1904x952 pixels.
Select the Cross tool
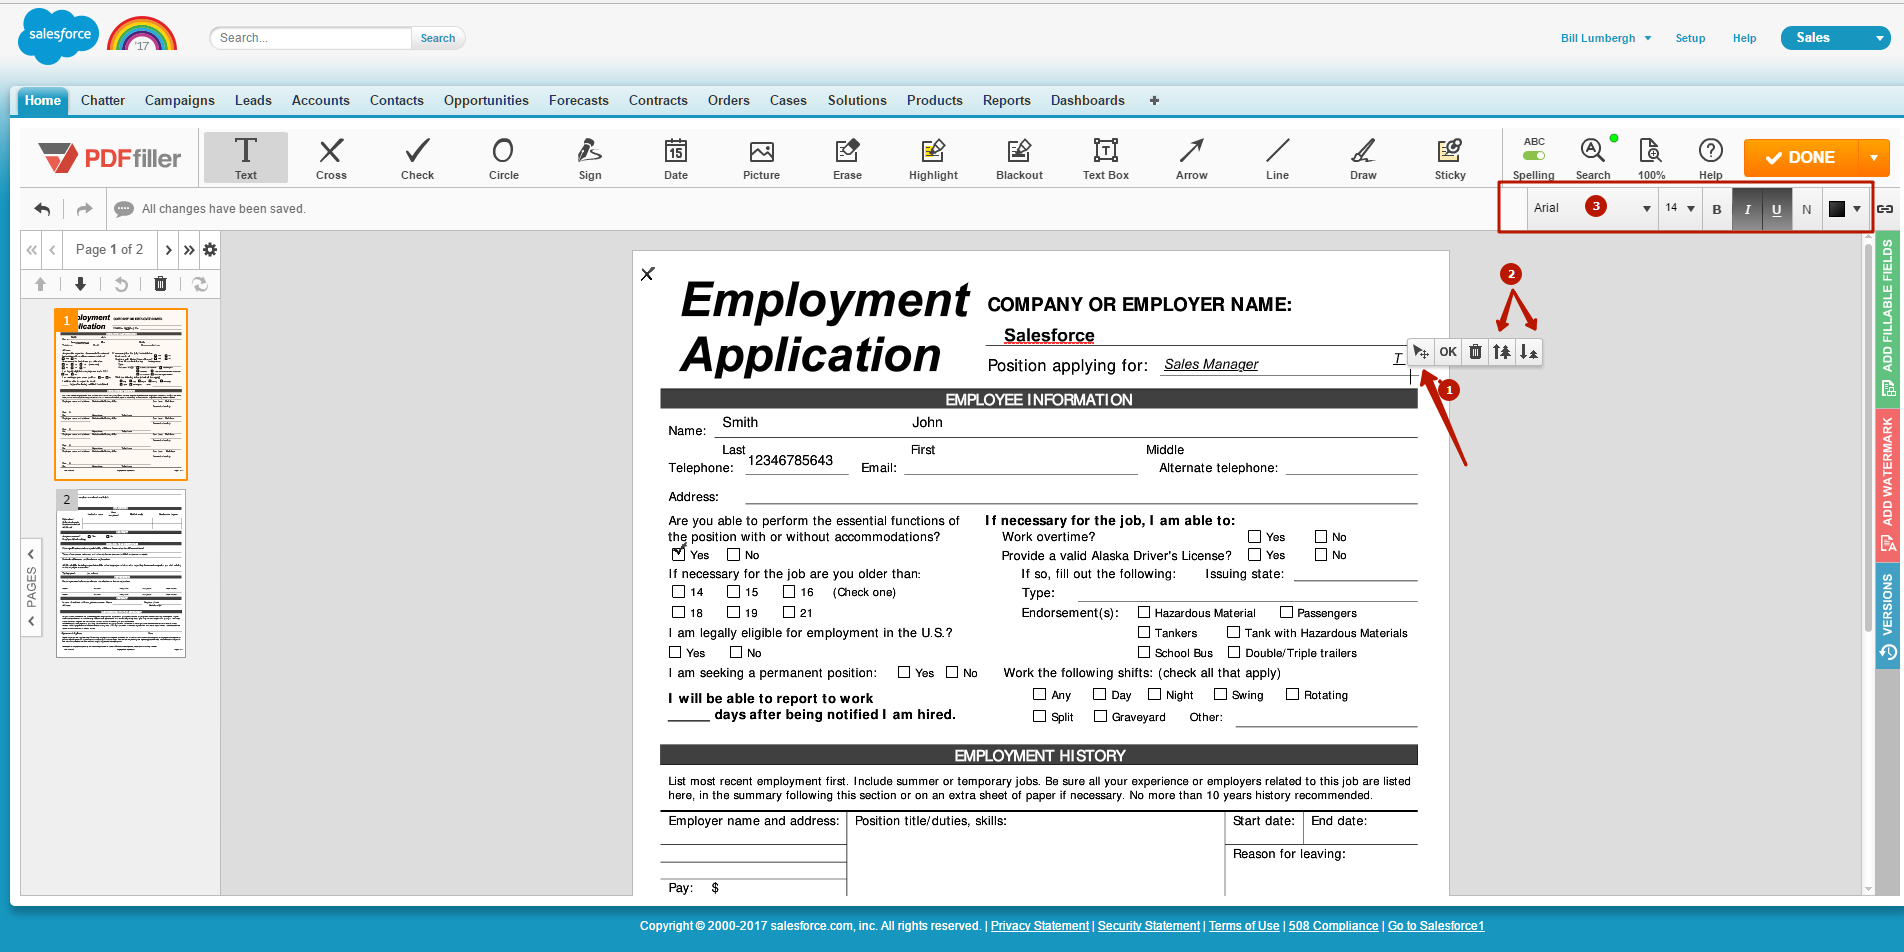click(331, 158)
